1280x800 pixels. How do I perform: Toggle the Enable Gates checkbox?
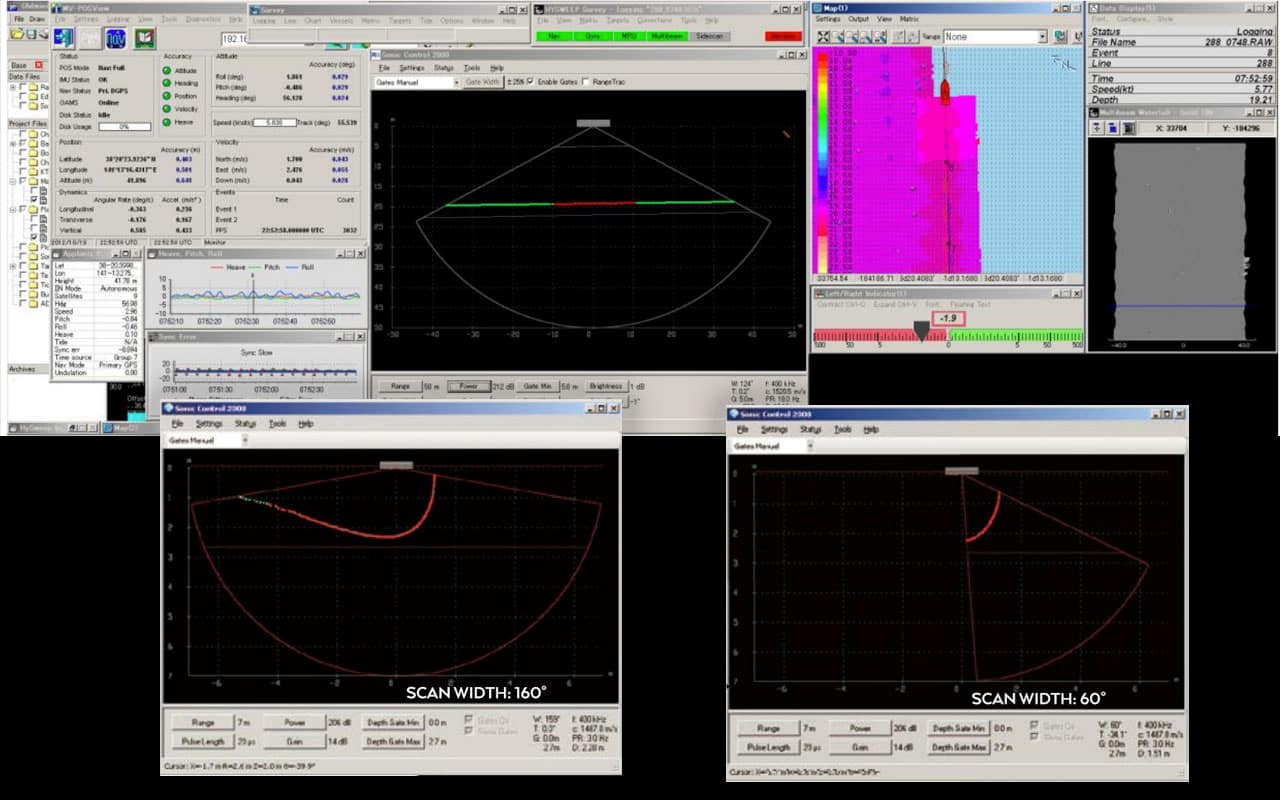(x=531, y=82)
